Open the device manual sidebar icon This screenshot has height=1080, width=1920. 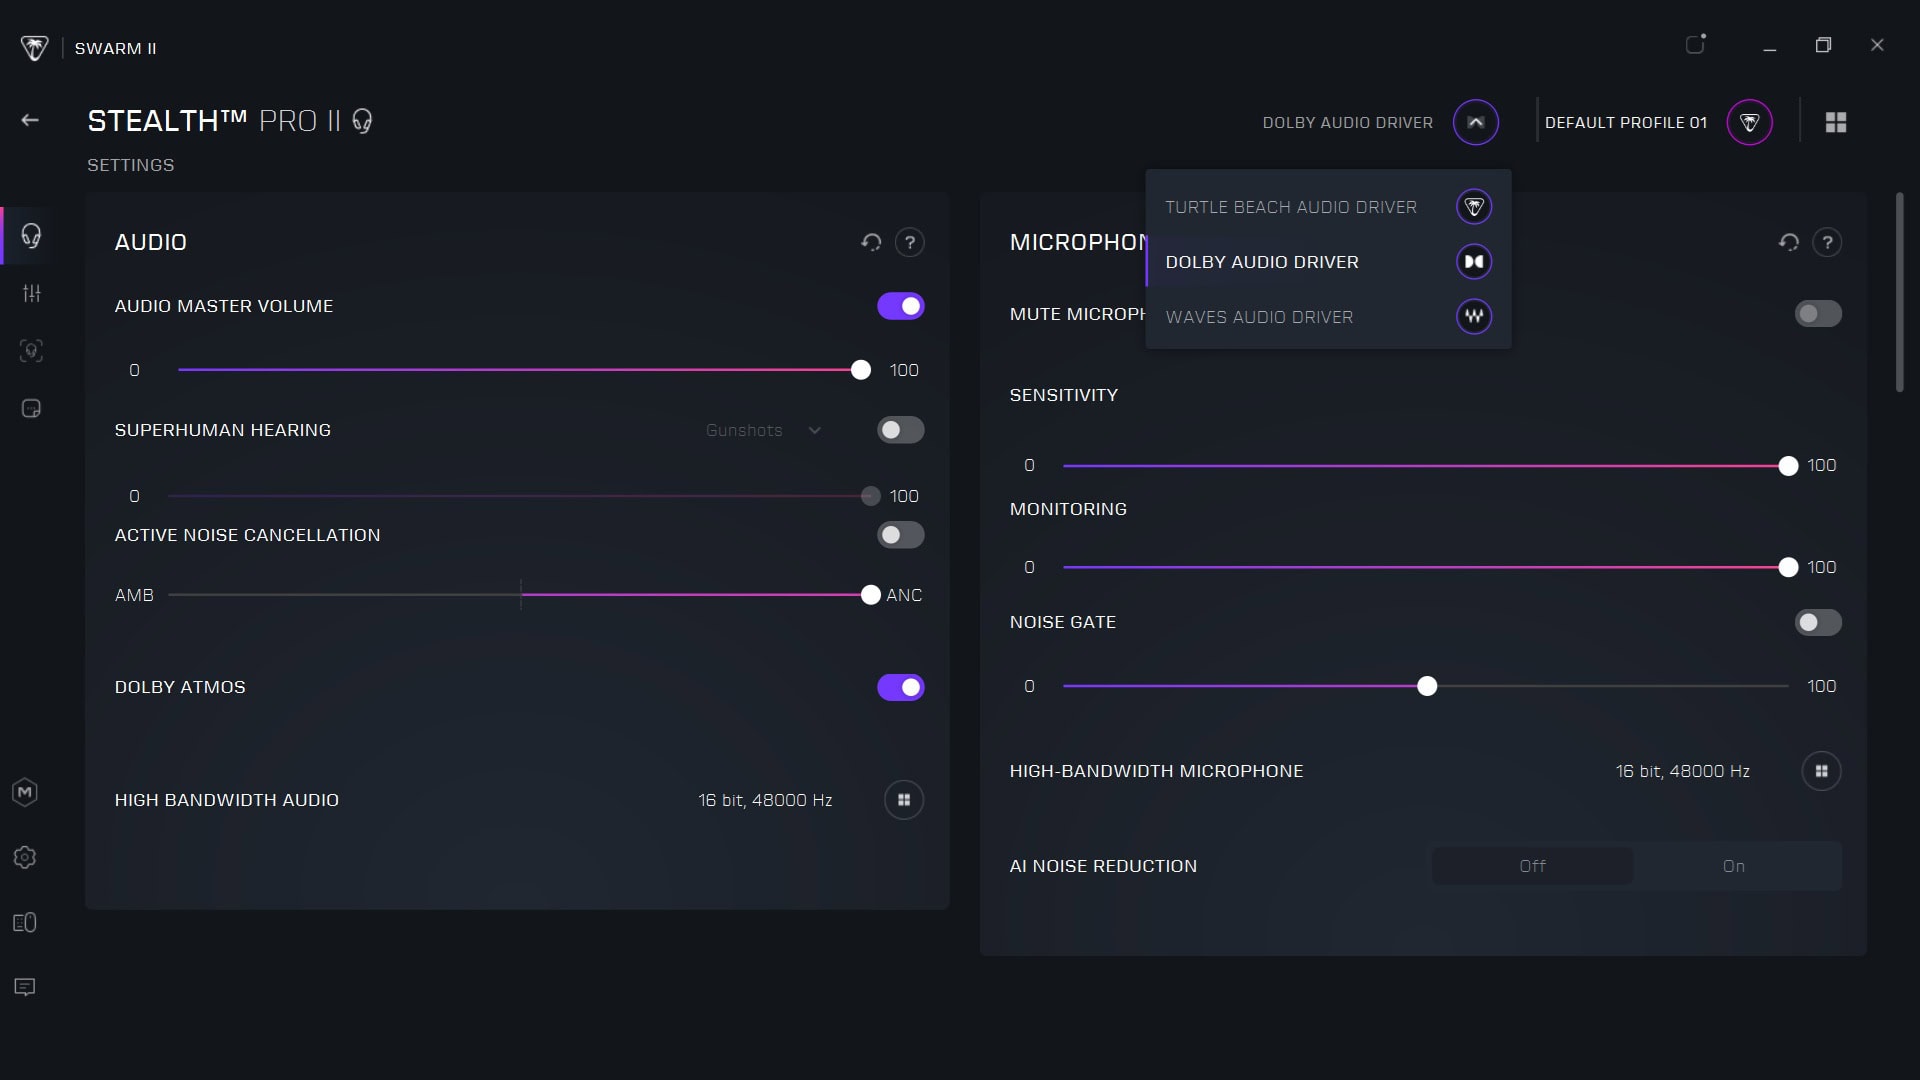click(25, 923)
